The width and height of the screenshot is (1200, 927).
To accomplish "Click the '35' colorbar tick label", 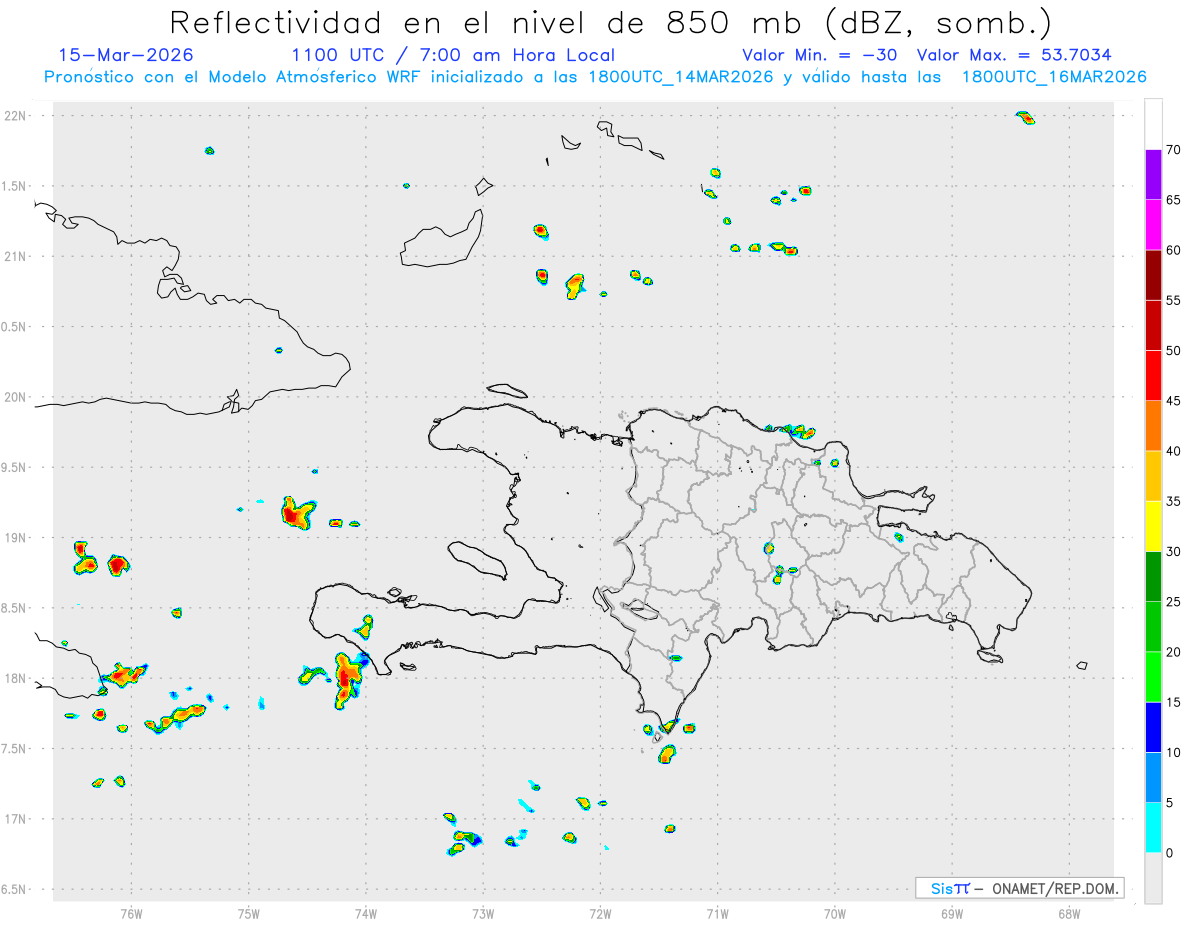I will (x=1174, y=502).
